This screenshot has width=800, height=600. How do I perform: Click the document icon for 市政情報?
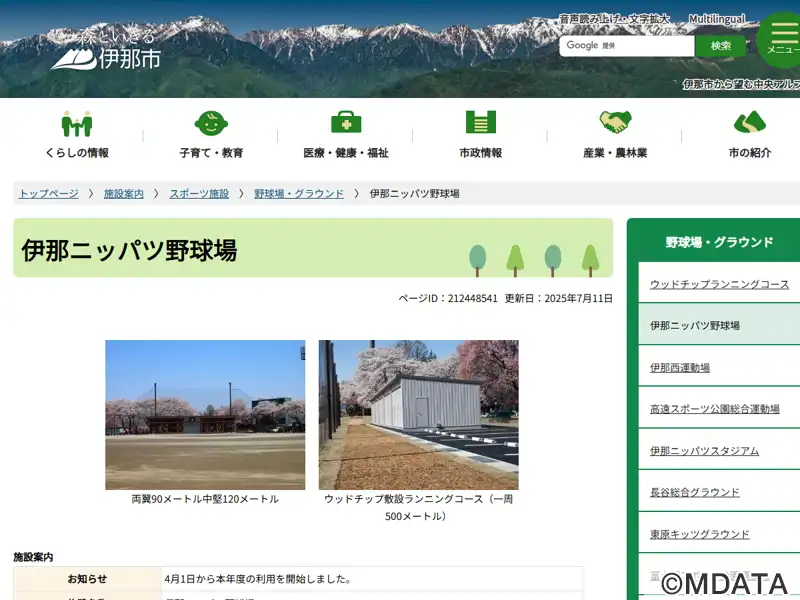pyautogui.click(x=481, y=122)
